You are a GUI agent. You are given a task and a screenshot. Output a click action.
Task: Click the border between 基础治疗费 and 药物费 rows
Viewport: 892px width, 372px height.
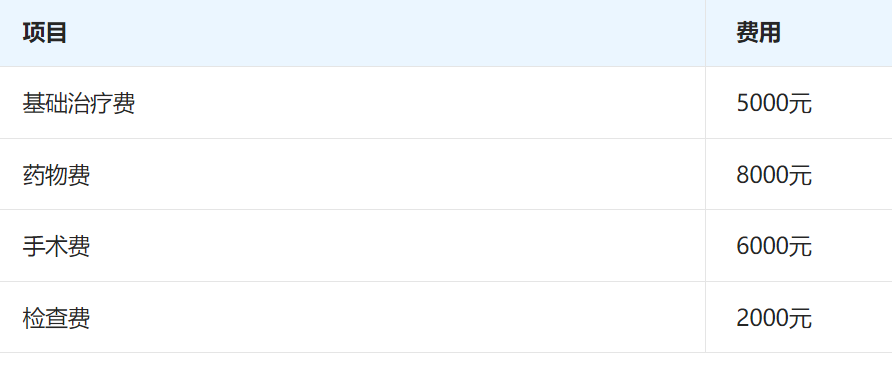[446, 139]
